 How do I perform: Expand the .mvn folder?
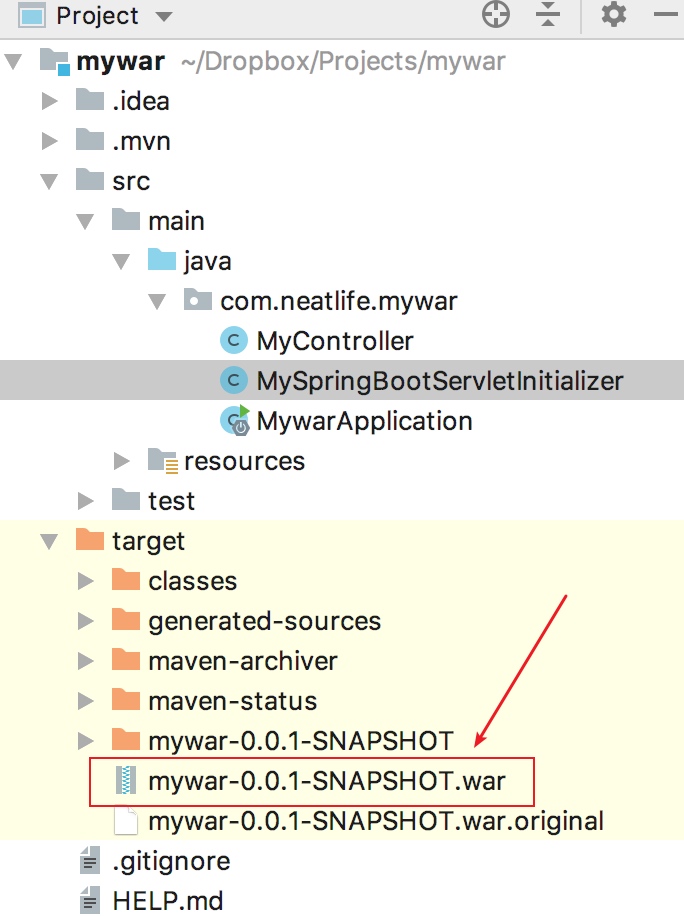[50, 141]
